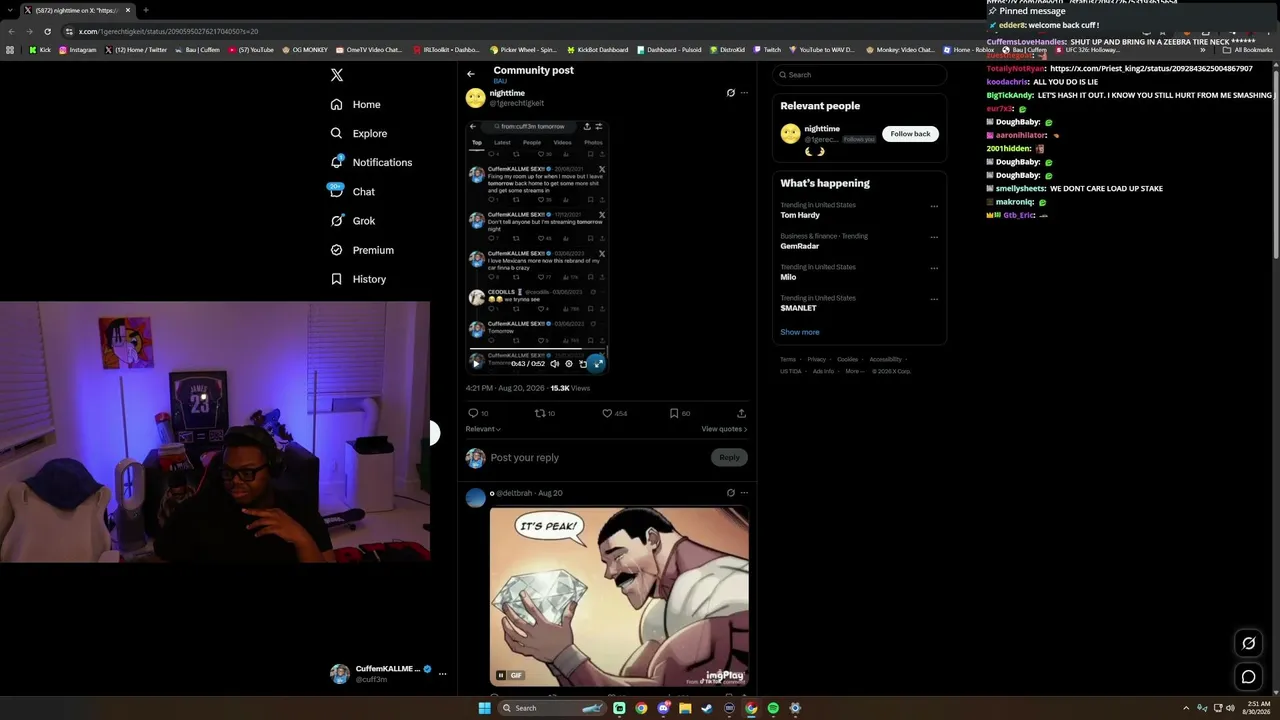Open the Kick bookmark
Image resolution: width=1280 pixels, height=720 pixels.
pos(40,50)
